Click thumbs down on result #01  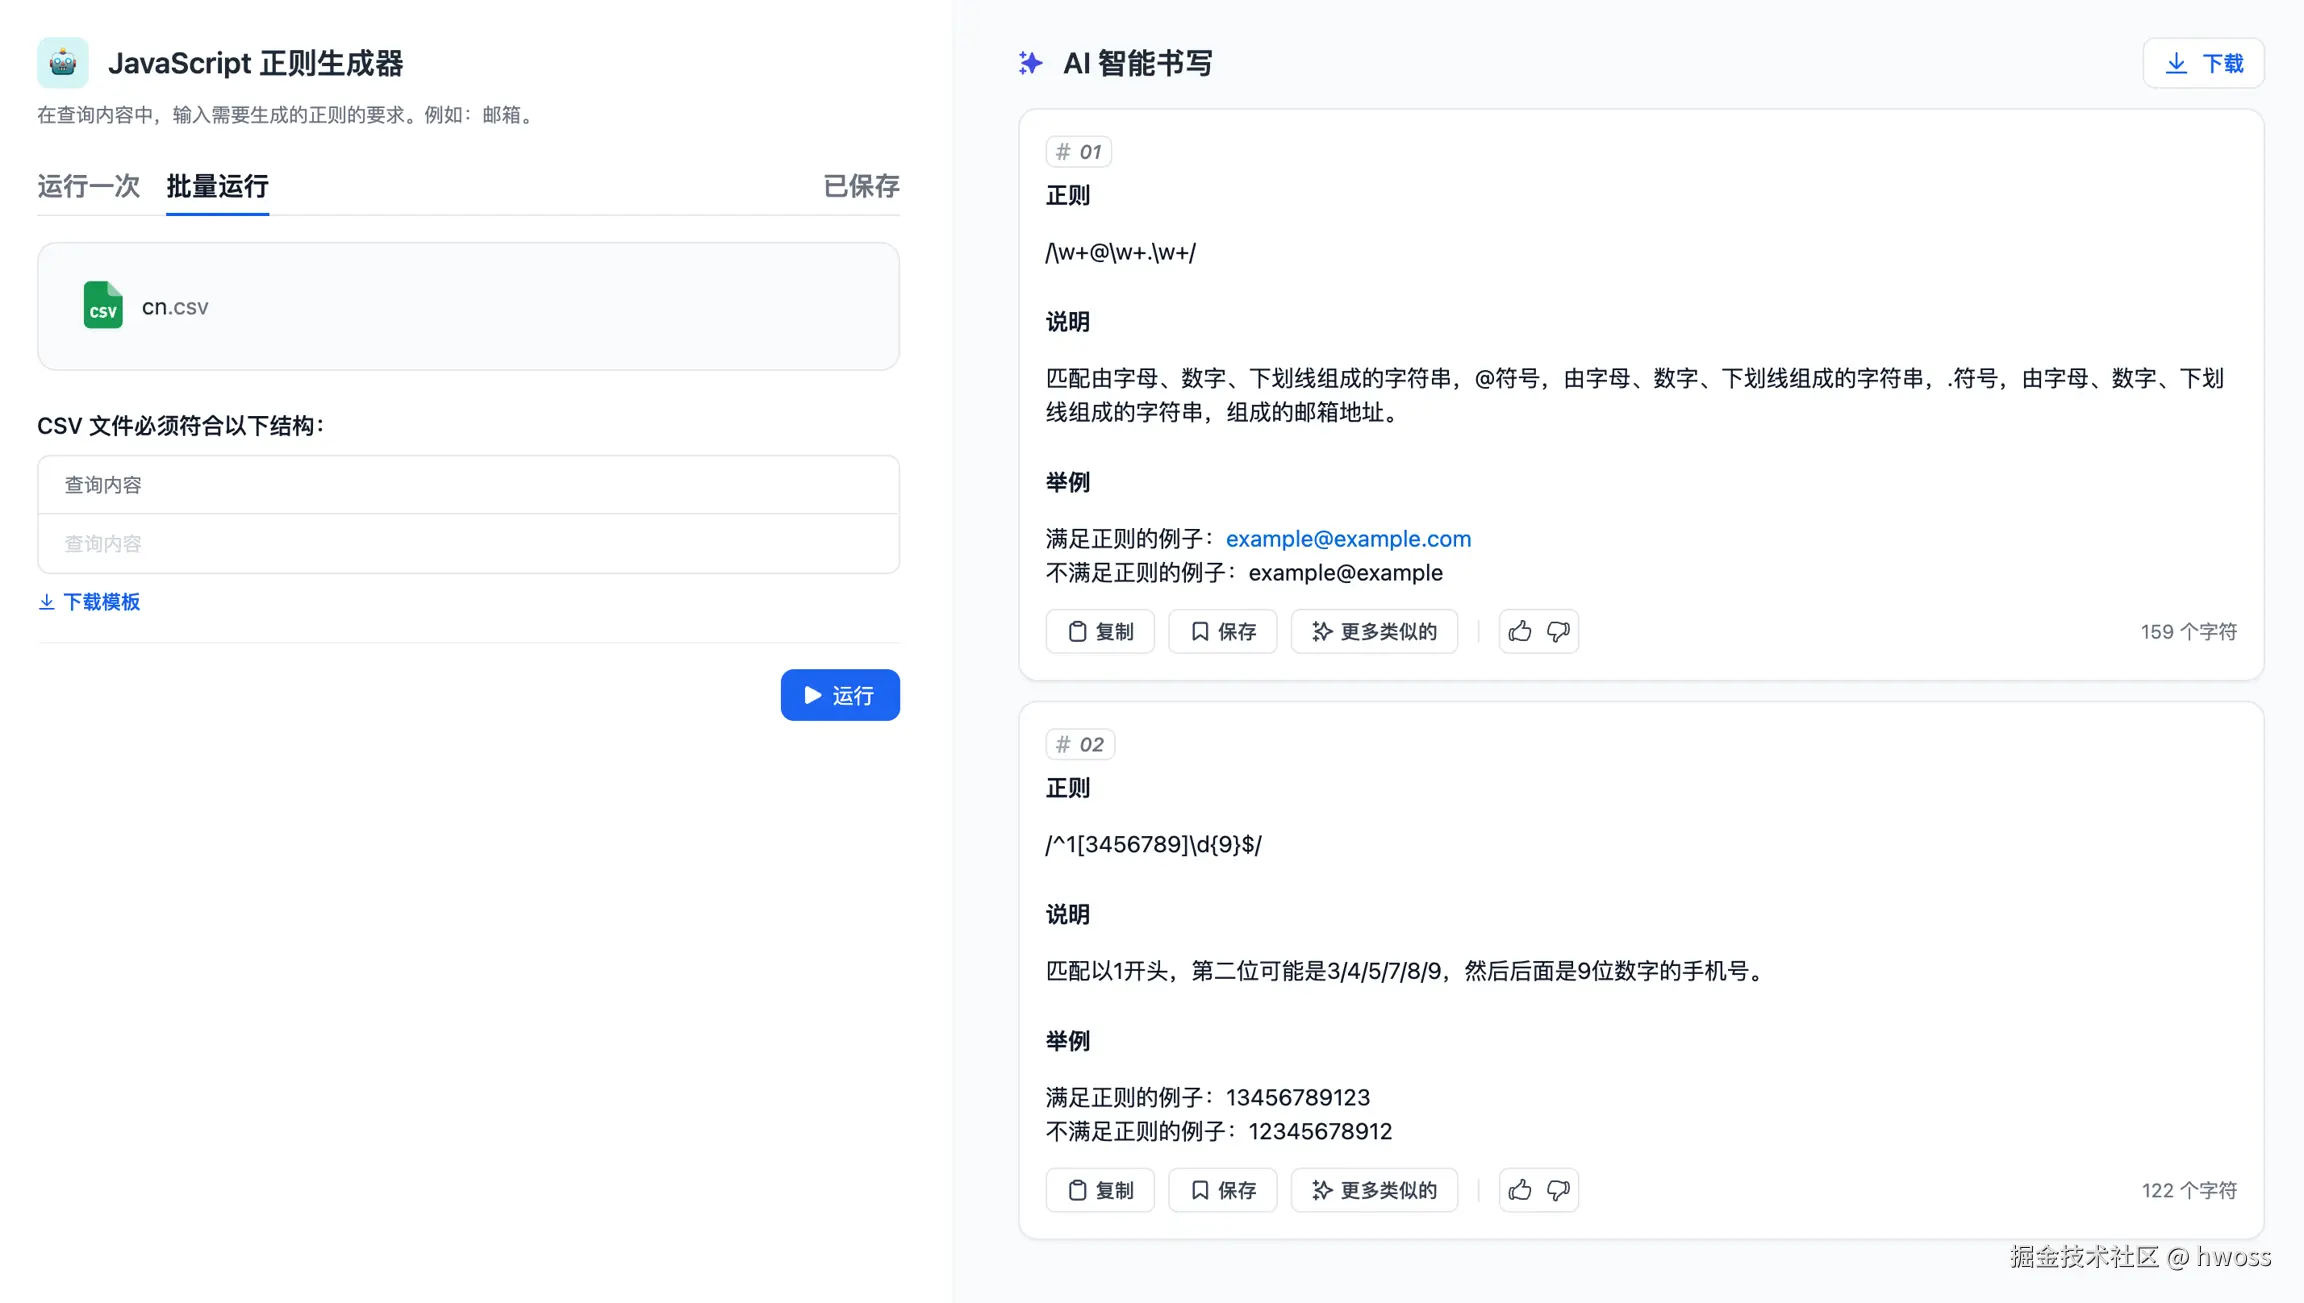coord(1558,631)
